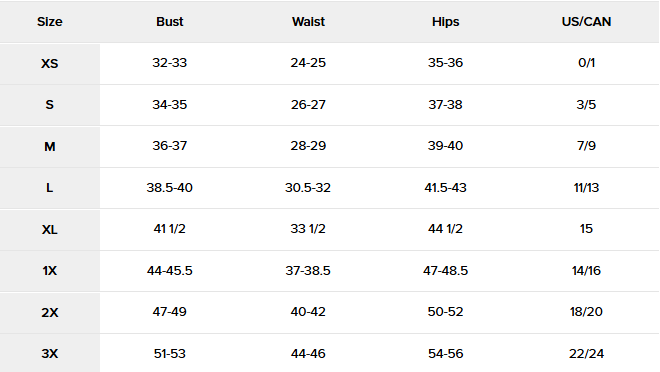The height and width of the screenshot is (372, 660).
Task: Click the Size column header
Action: 50,22
